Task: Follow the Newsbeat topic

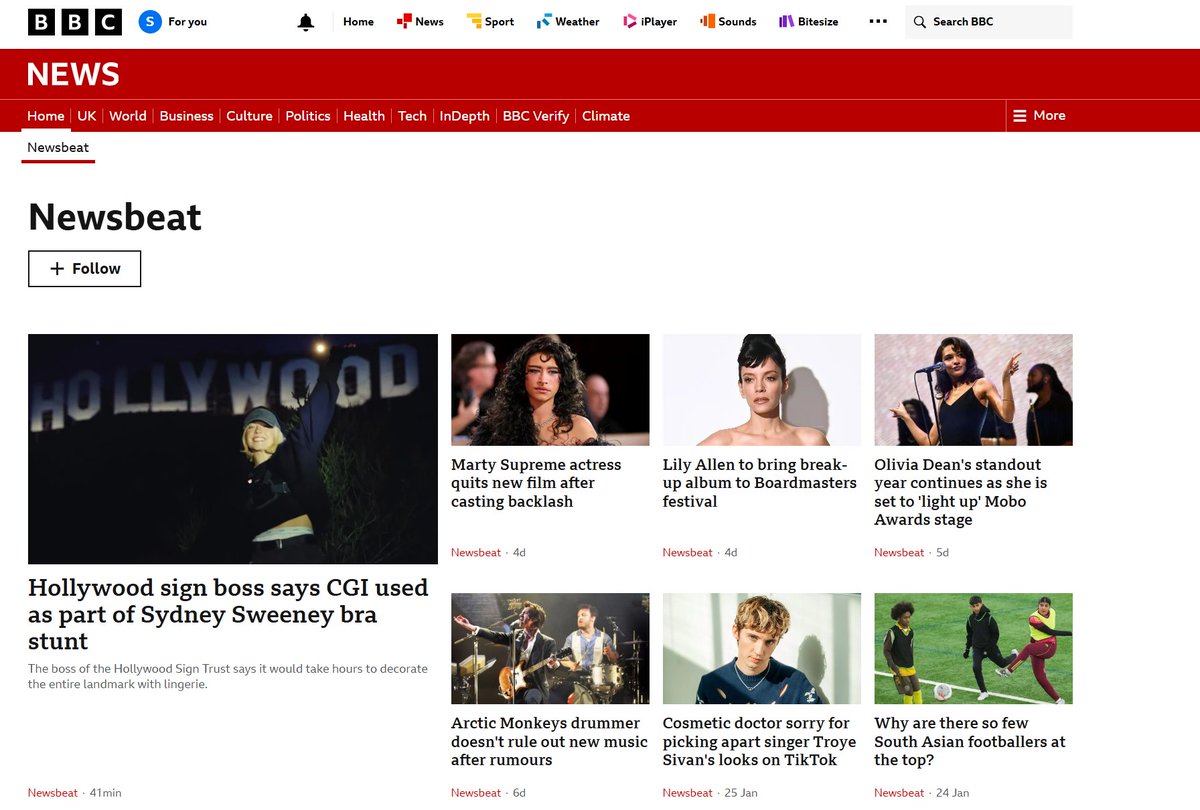Action: click(x=84, y=269)
